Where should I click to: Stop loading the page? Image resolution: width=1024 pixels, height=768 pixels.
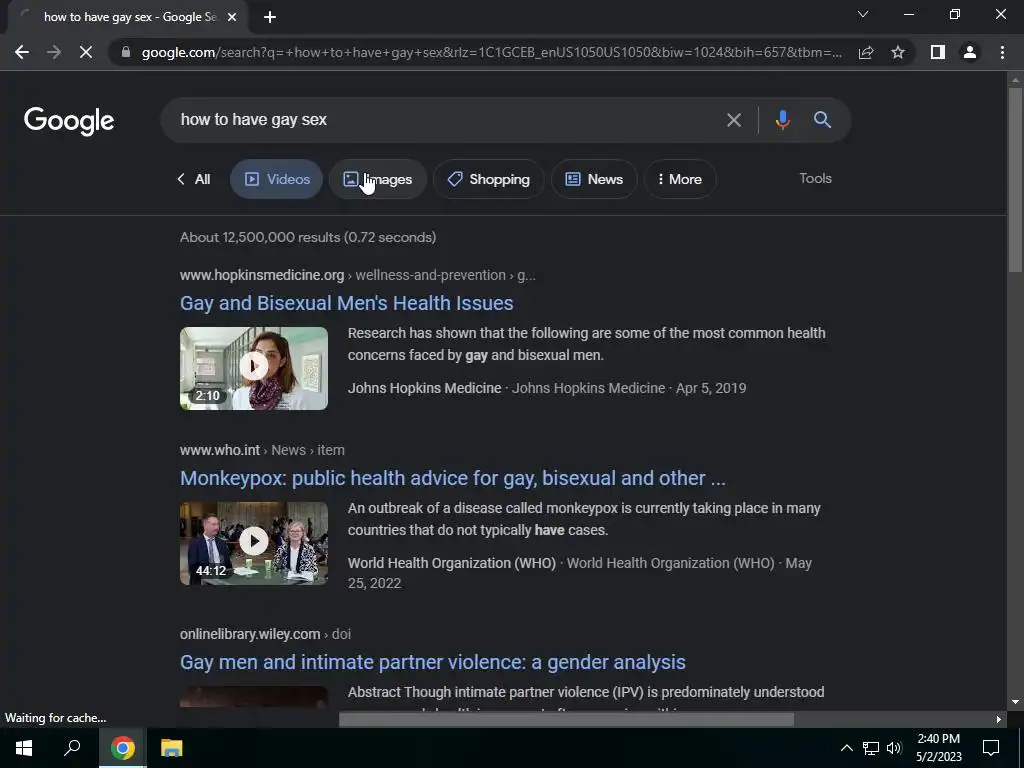click(x=86, y=52)
